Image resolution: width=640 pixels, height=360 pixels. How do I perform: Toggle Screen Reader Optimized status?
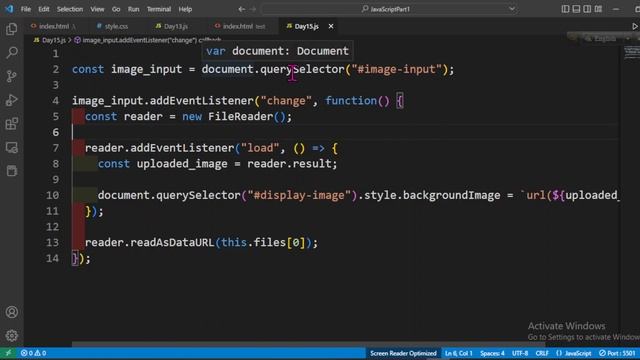coord(403,353)
